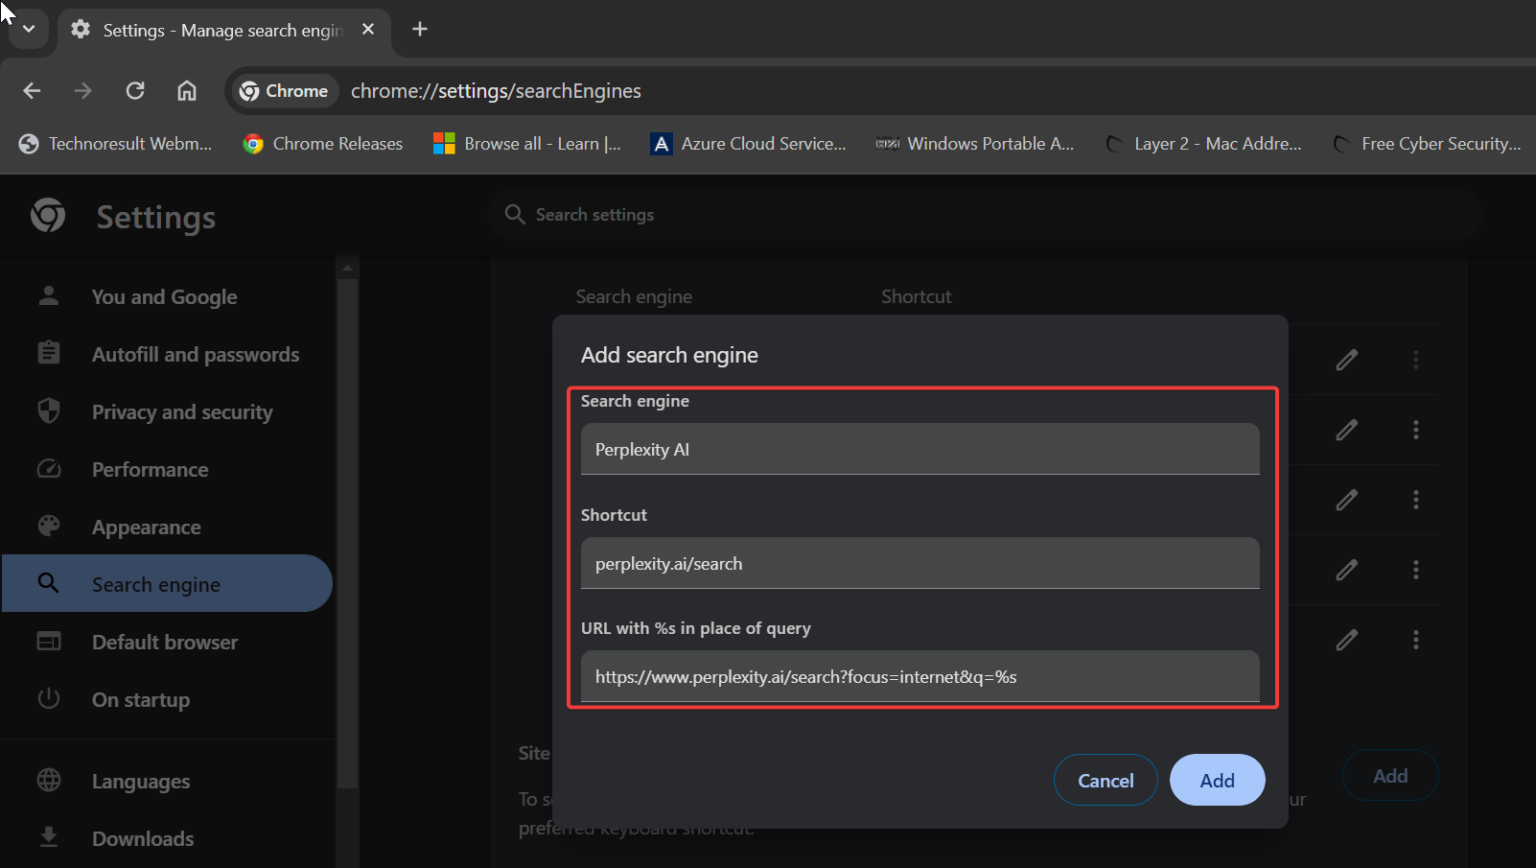The height and width of the screenshot is (868, 1536).
Task: Cancel adding the new search engine
Action: tap(1105, 780)
